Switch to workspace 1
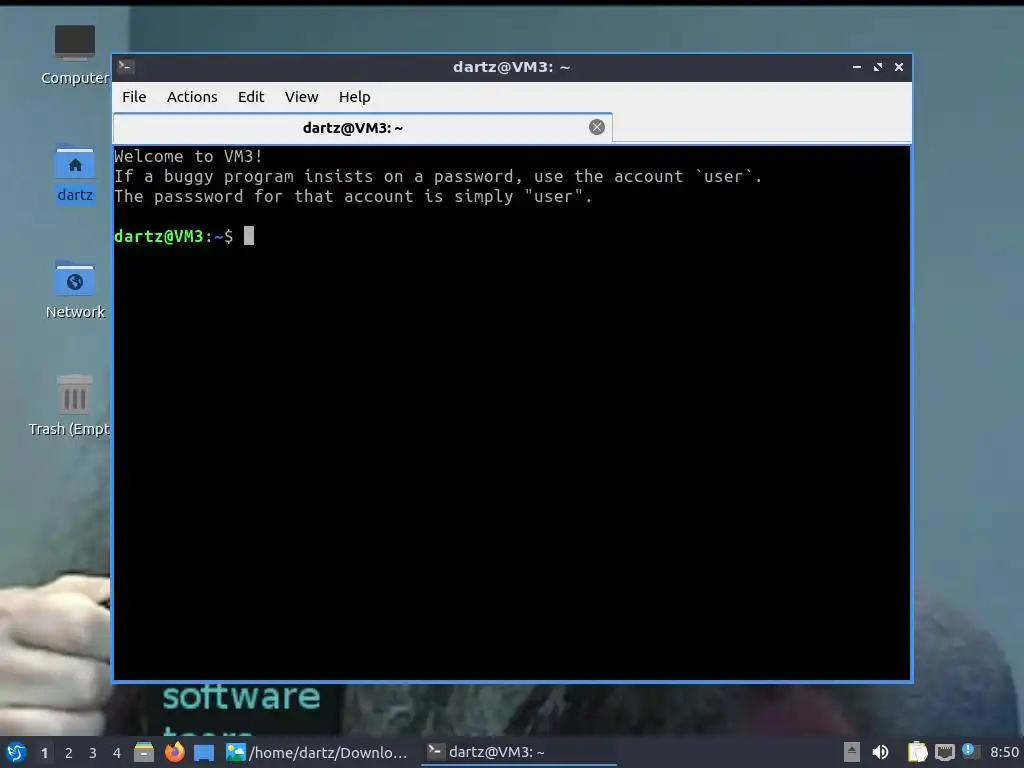 (44, 753)
